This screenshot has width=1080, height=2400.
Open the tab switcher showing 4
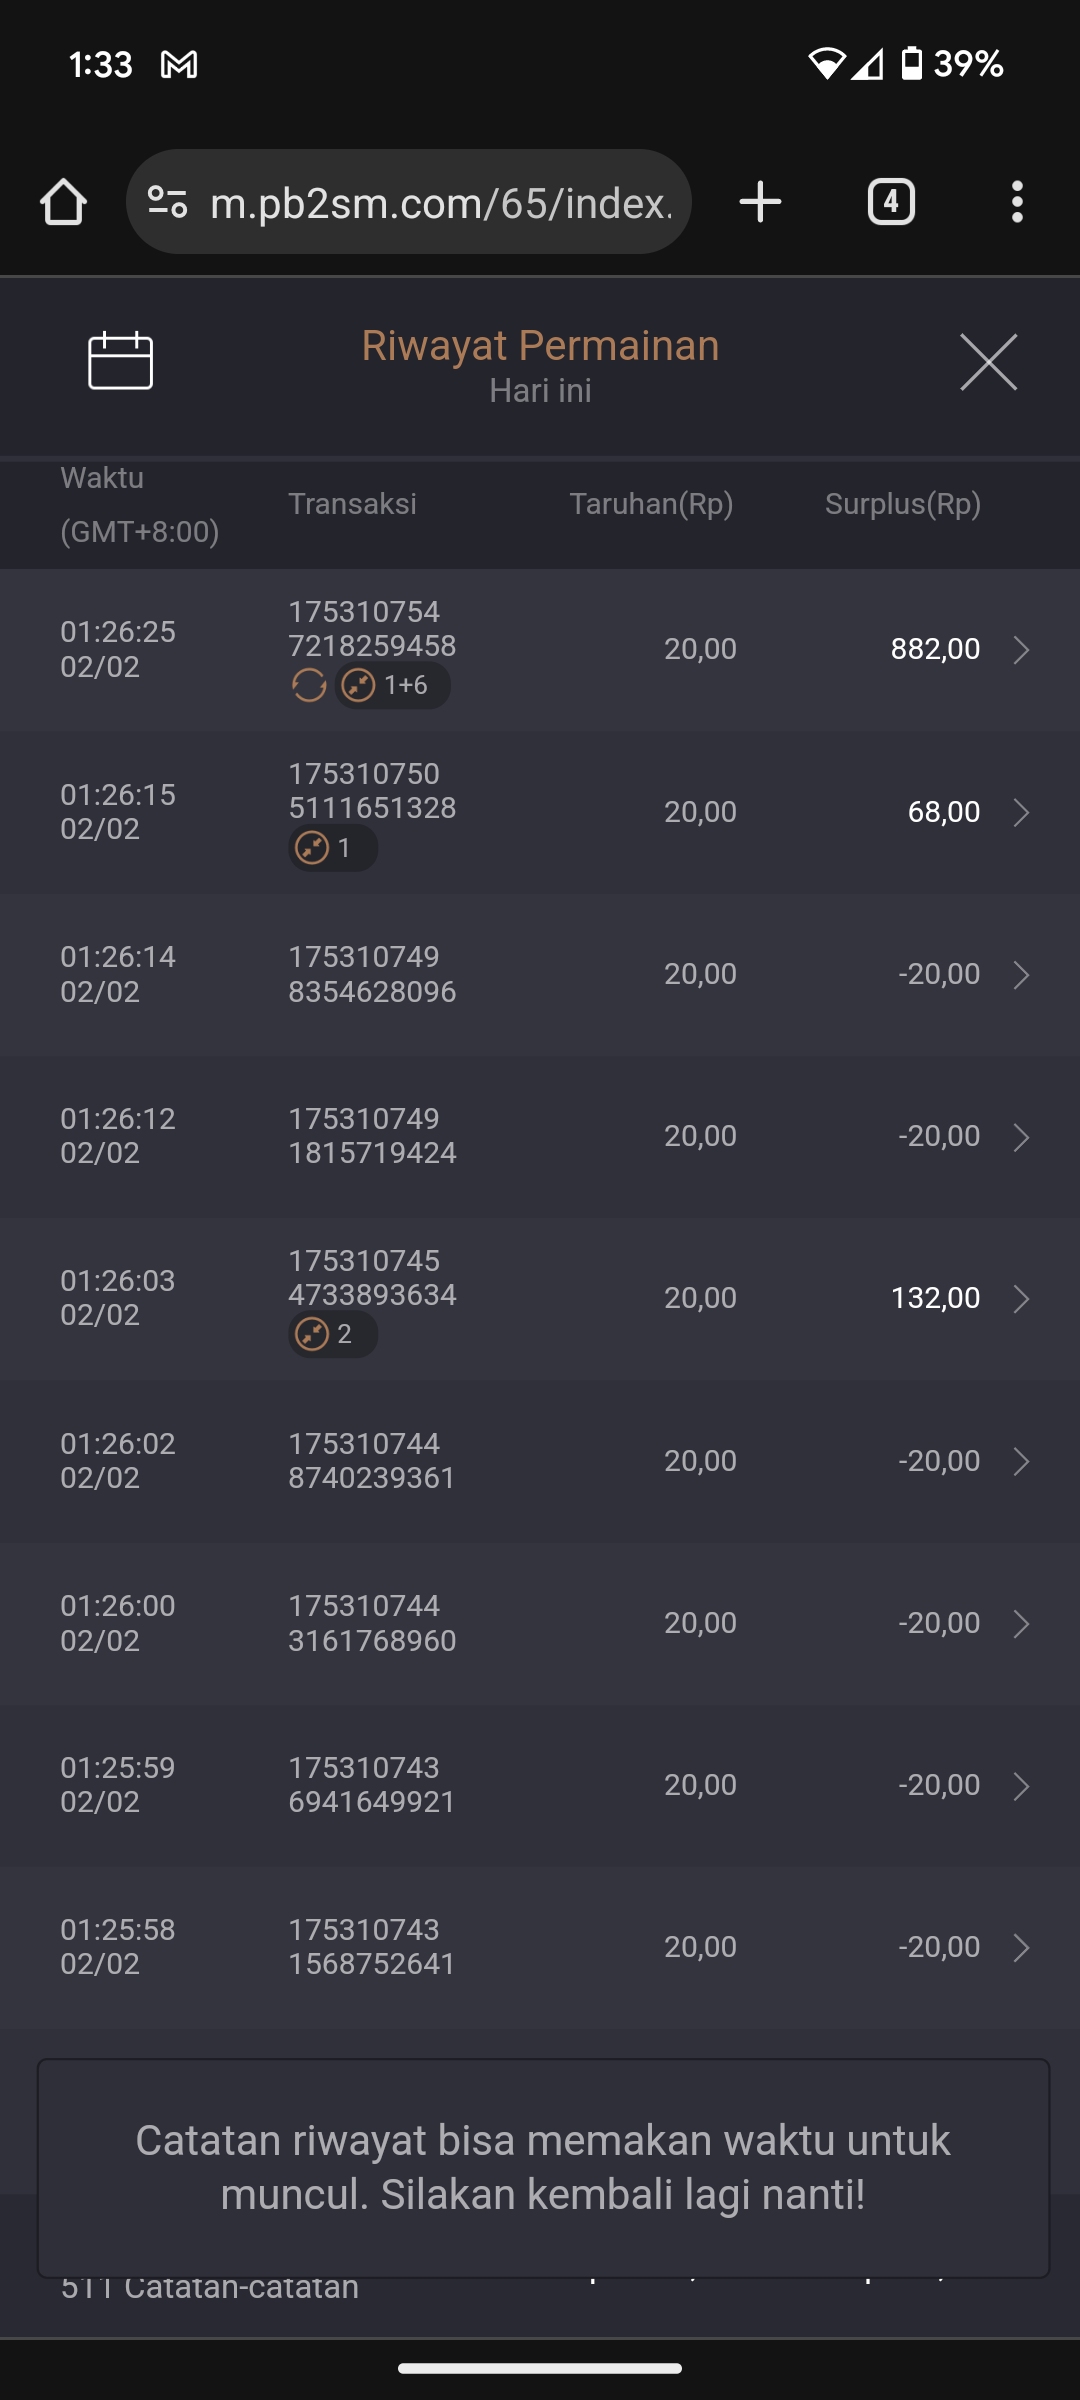pyautogui.click(x=891, y=202)
